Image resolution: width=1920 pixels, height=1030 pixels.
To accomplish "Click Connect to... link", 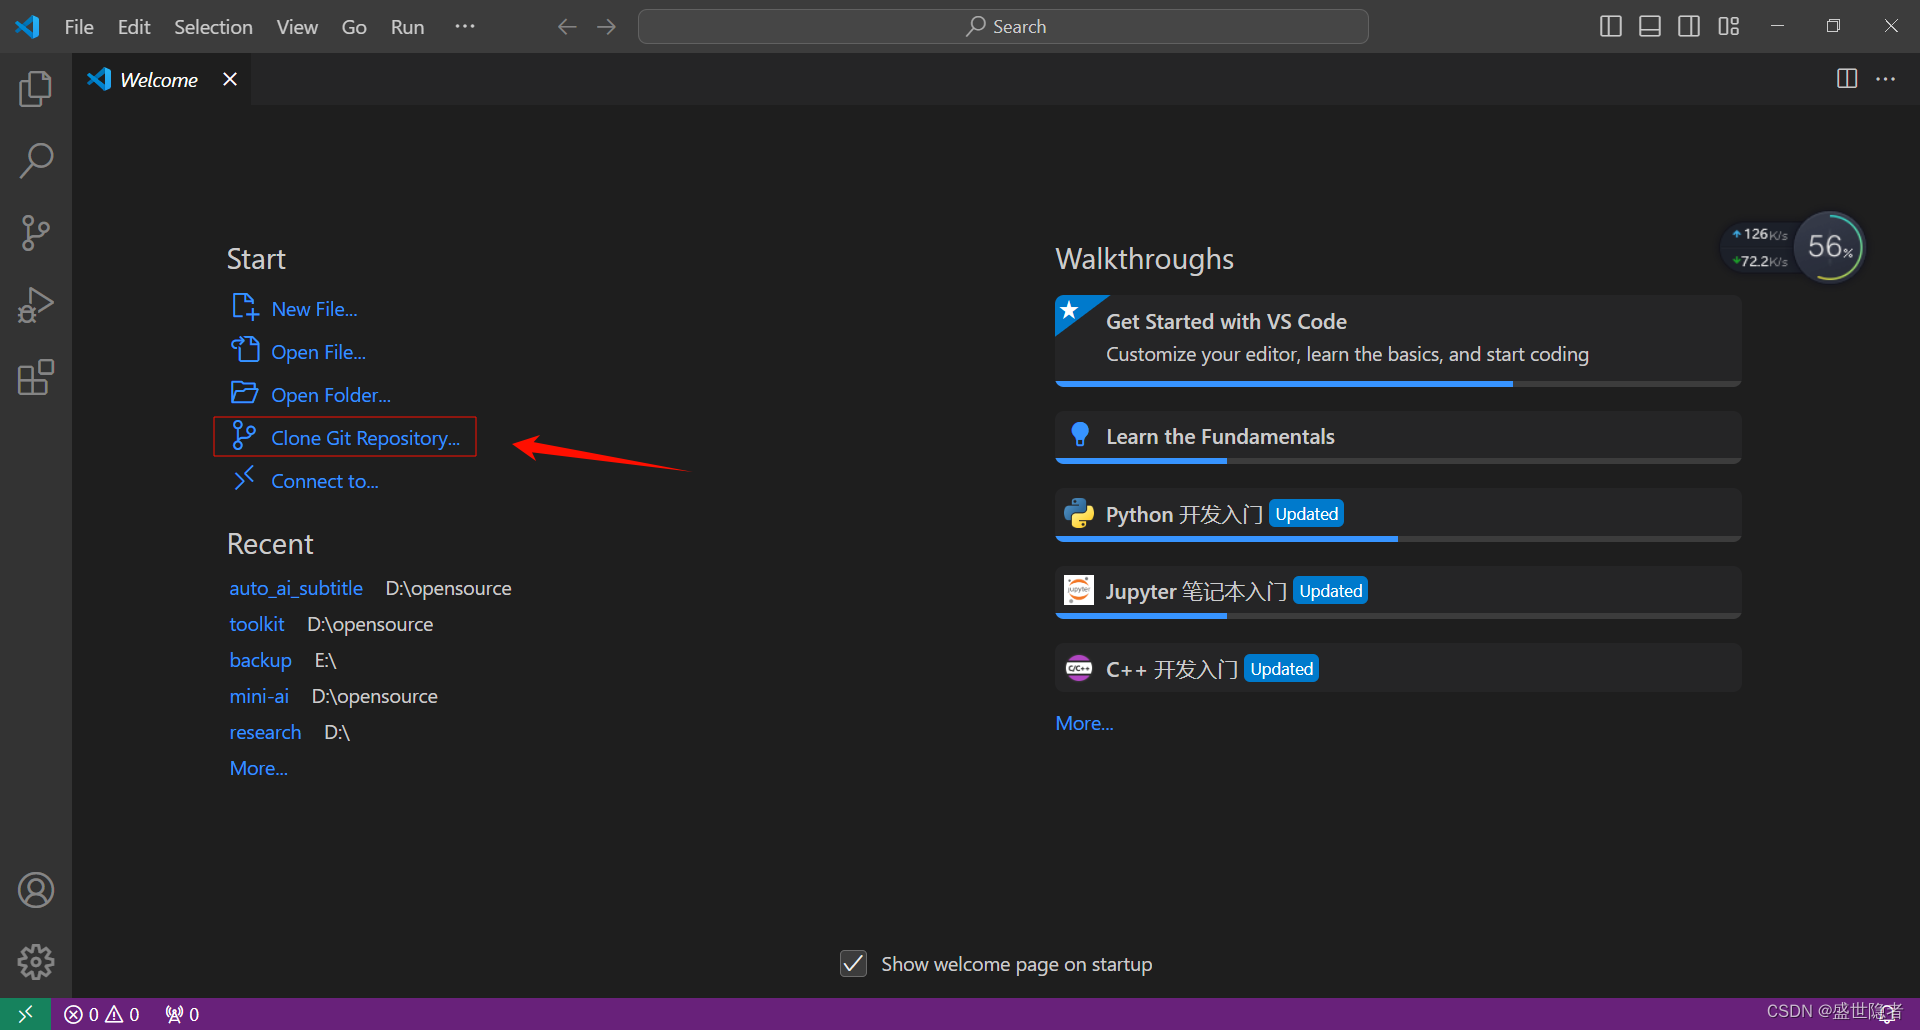I will [325, 481].
